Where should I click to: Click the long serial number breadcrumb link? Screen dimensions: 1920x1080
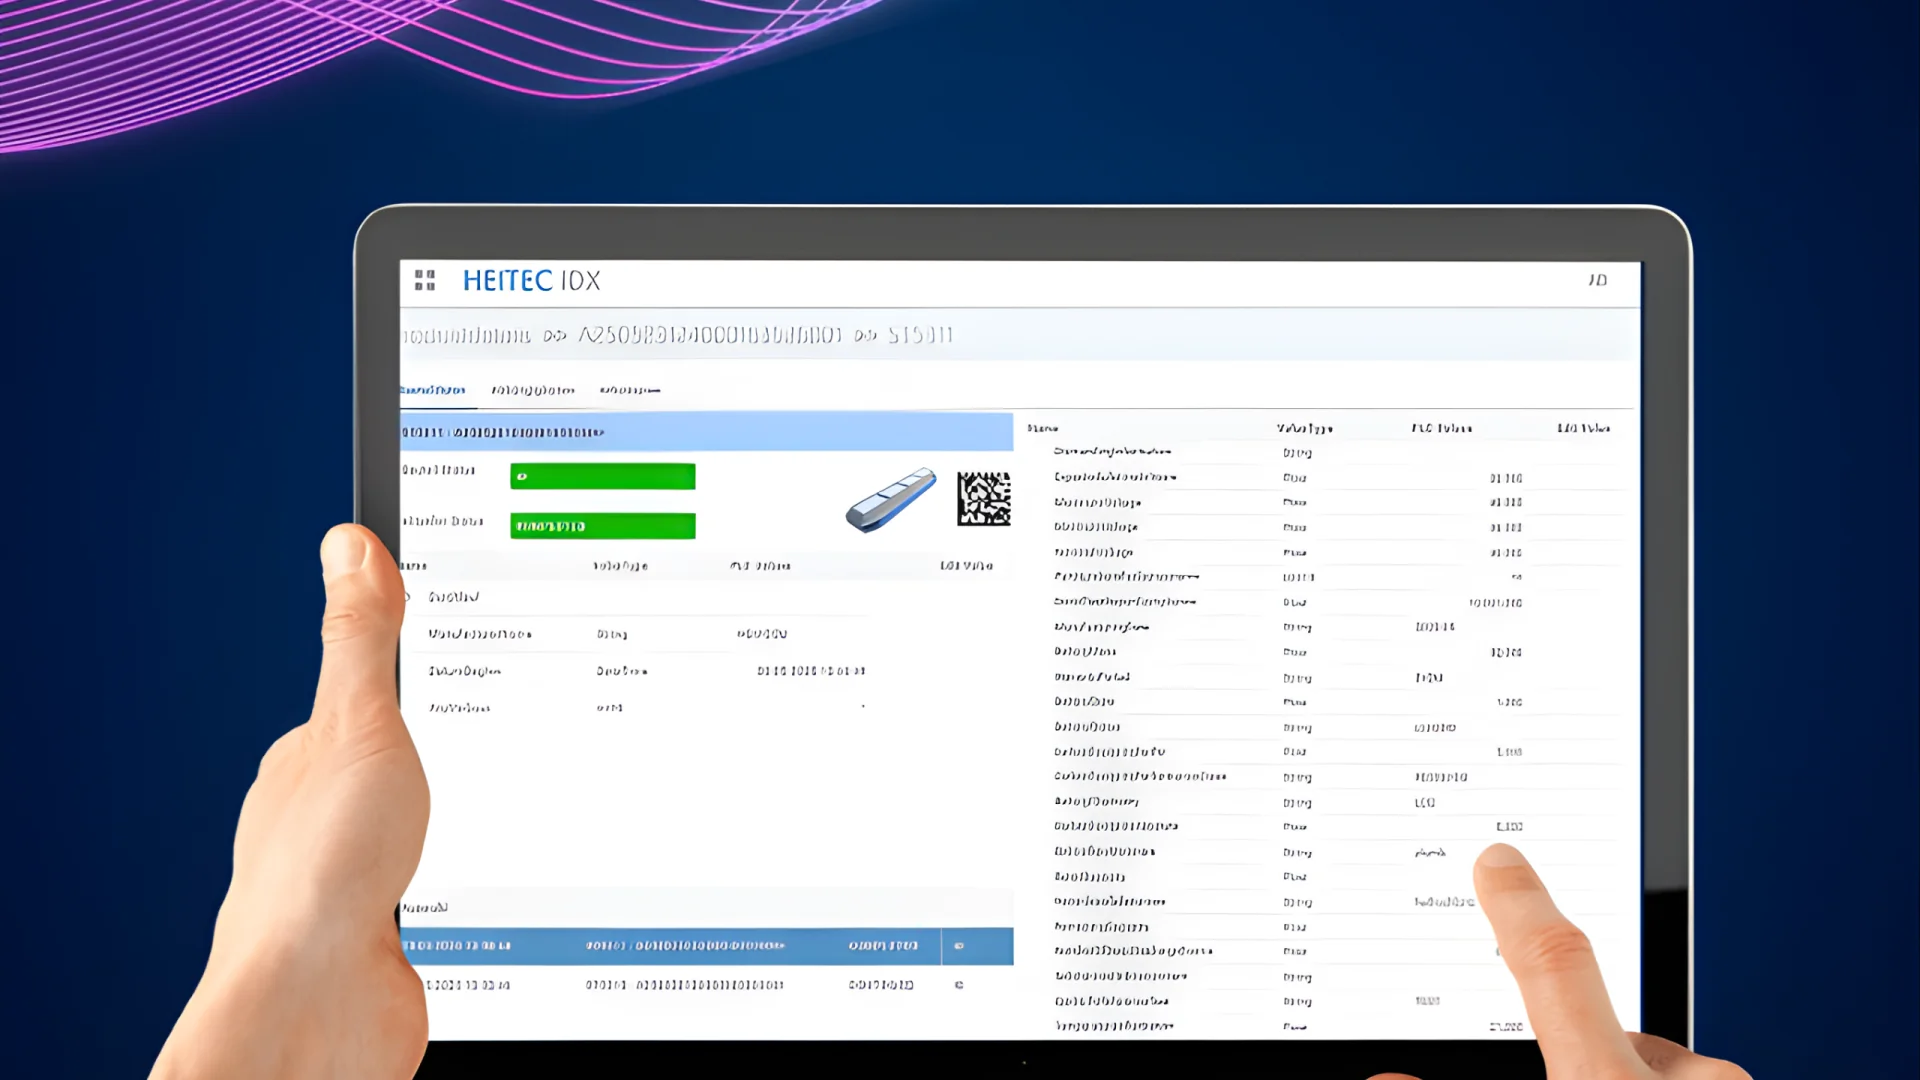click(710, 335)
